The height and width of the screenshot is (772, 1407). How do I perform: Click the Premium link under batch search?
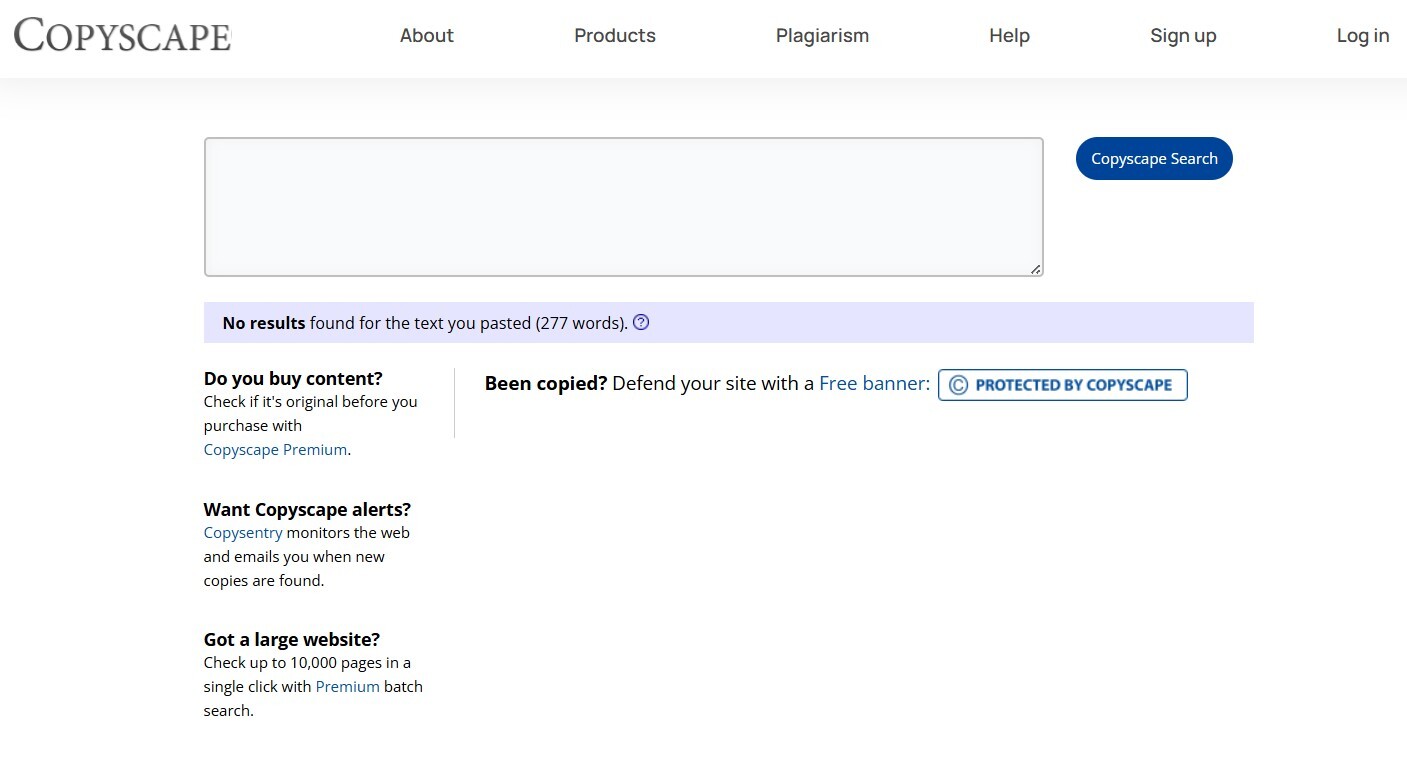coord(347,686)
